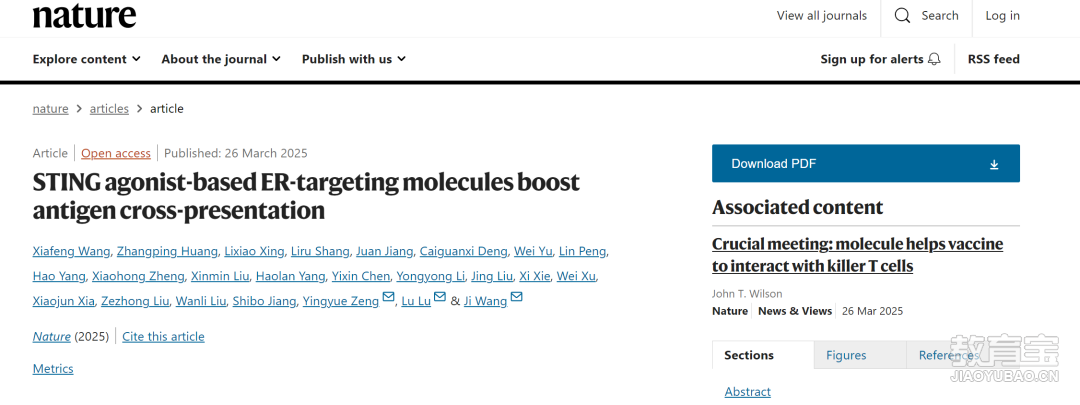
Task: Click envelope icon next to Lu Lu
Action: [440, 298]
